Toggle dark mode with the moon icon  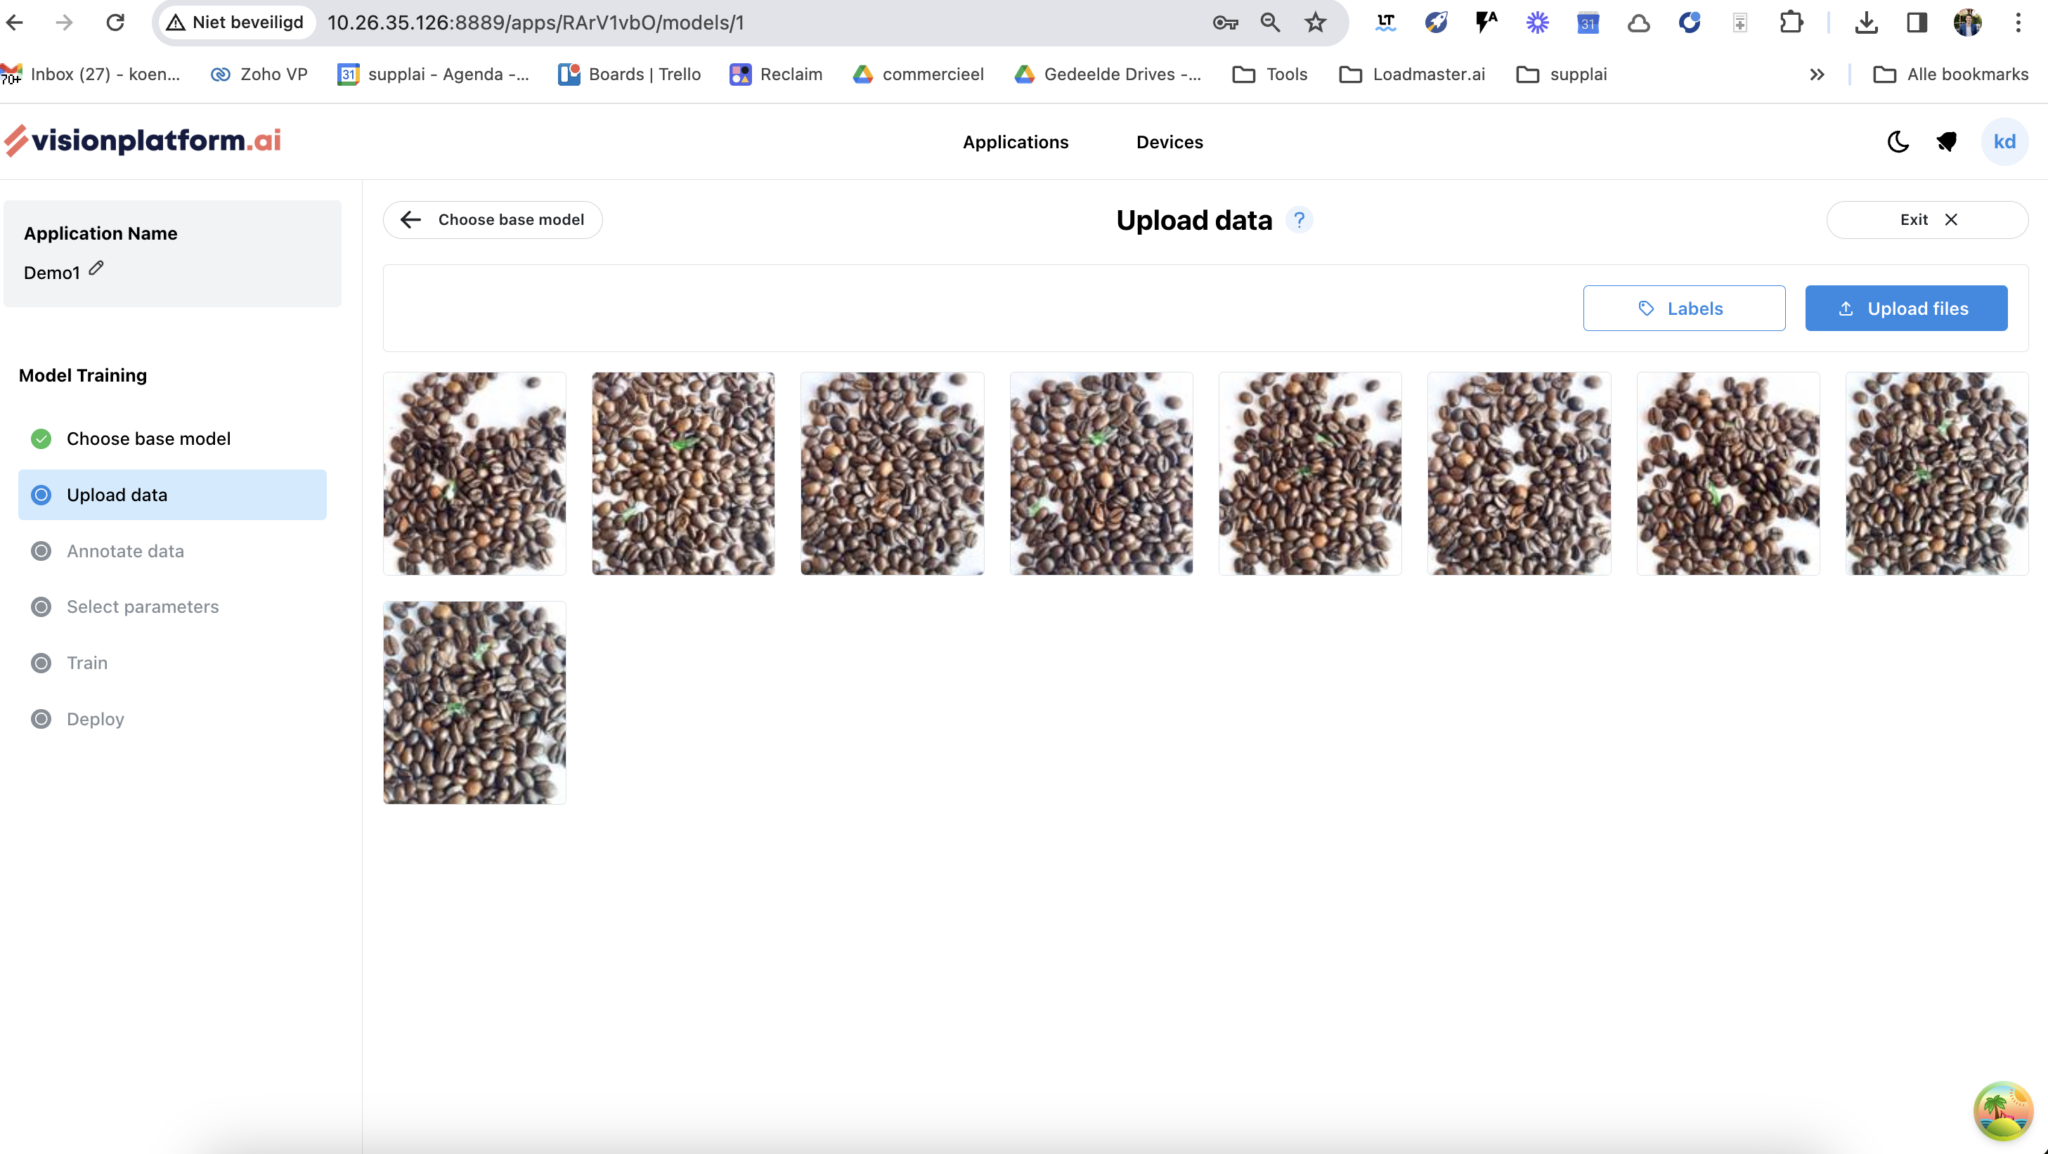[1897, 141]
